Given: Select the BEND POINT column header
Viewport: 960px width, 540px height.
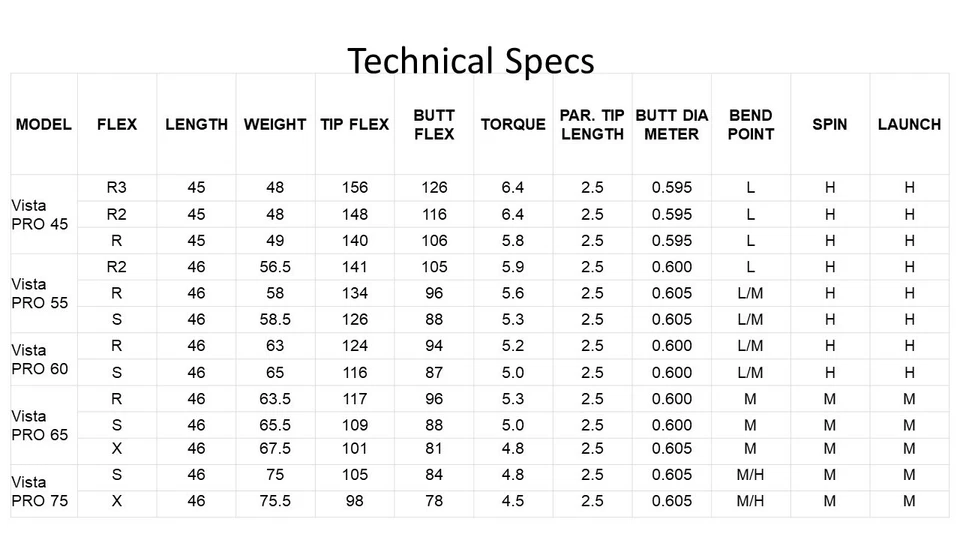Looking at the screenshot, I should click(x=750, y=125).
